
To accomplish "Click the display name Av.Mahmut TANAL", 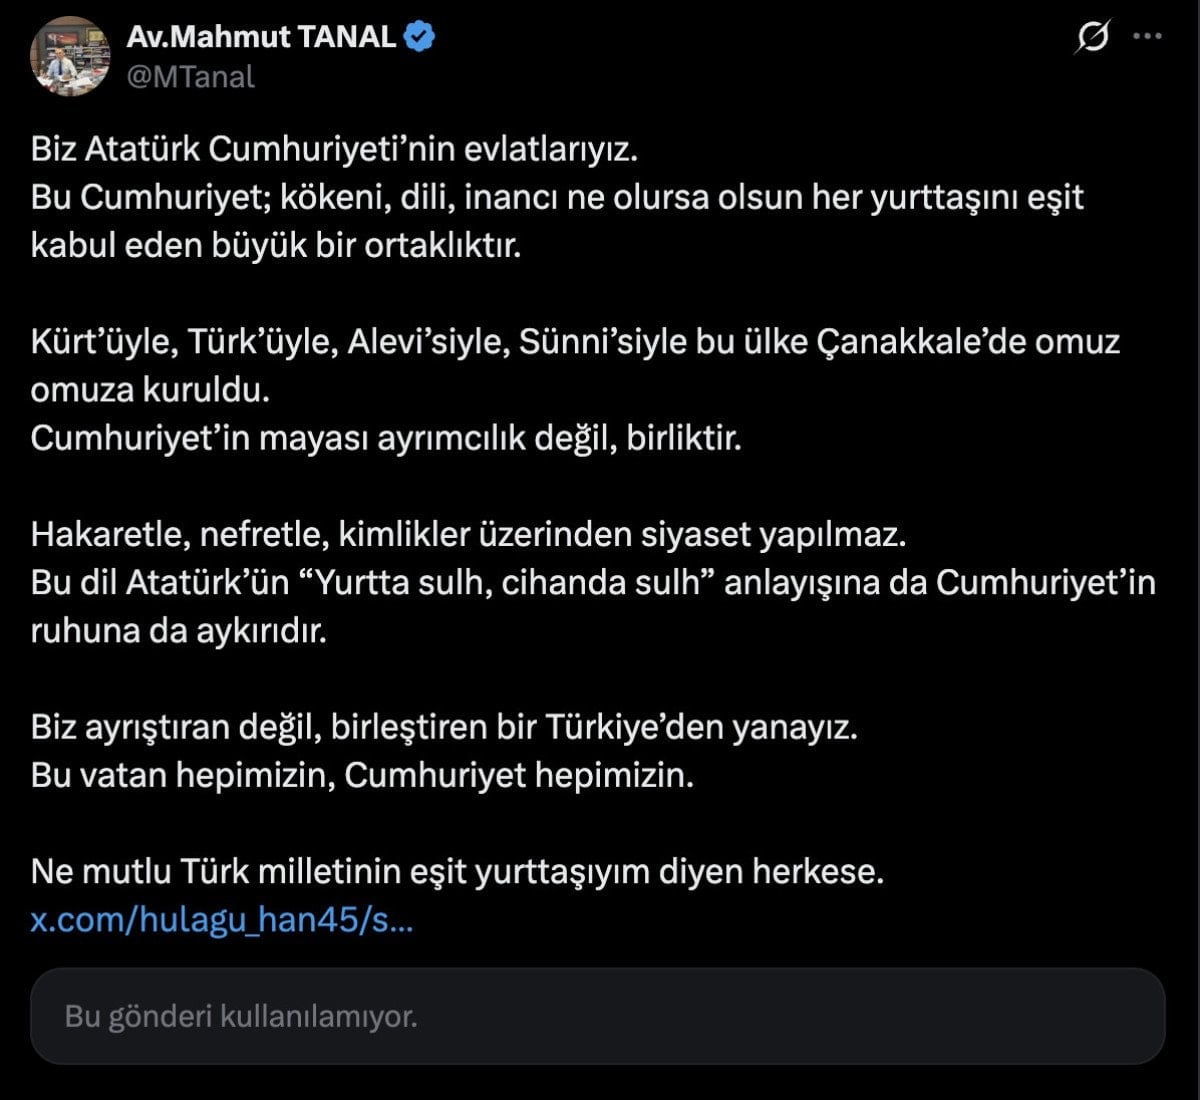I will [261, 37].
